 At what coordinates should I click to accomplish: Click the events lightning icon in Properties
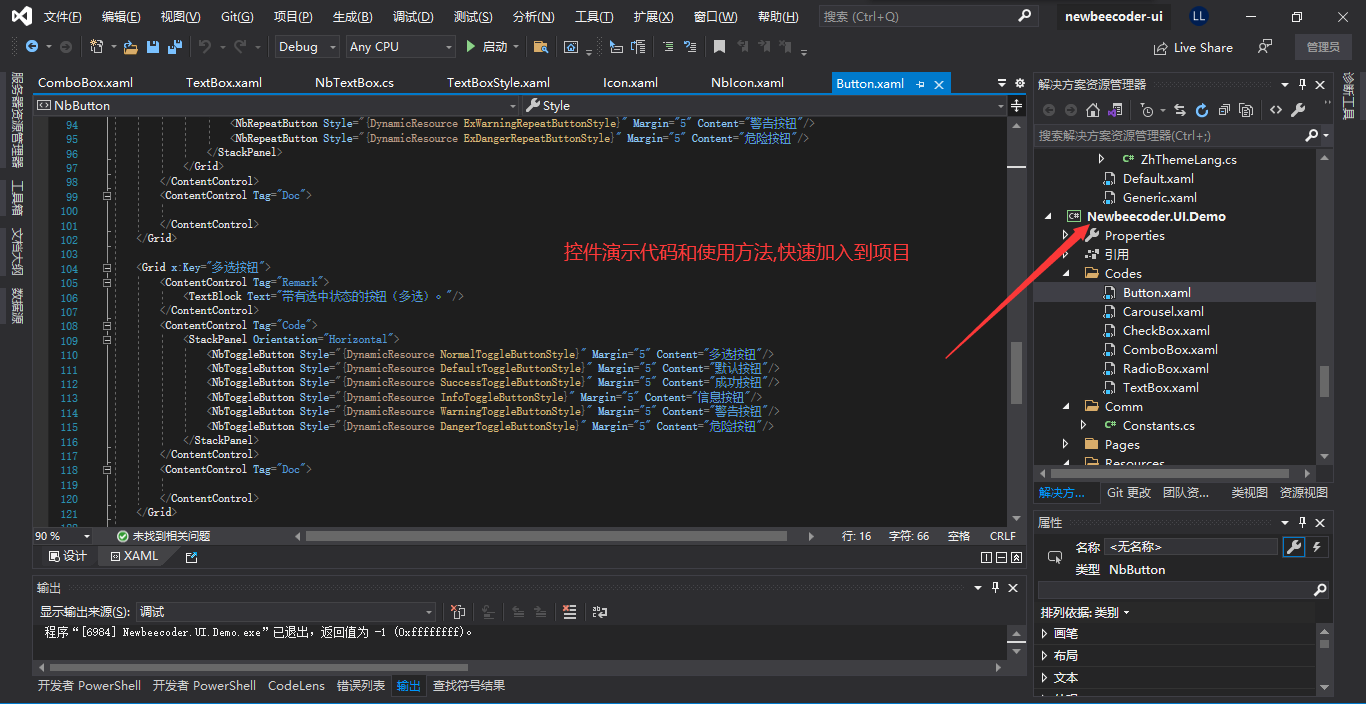[x=1317, y=547]
